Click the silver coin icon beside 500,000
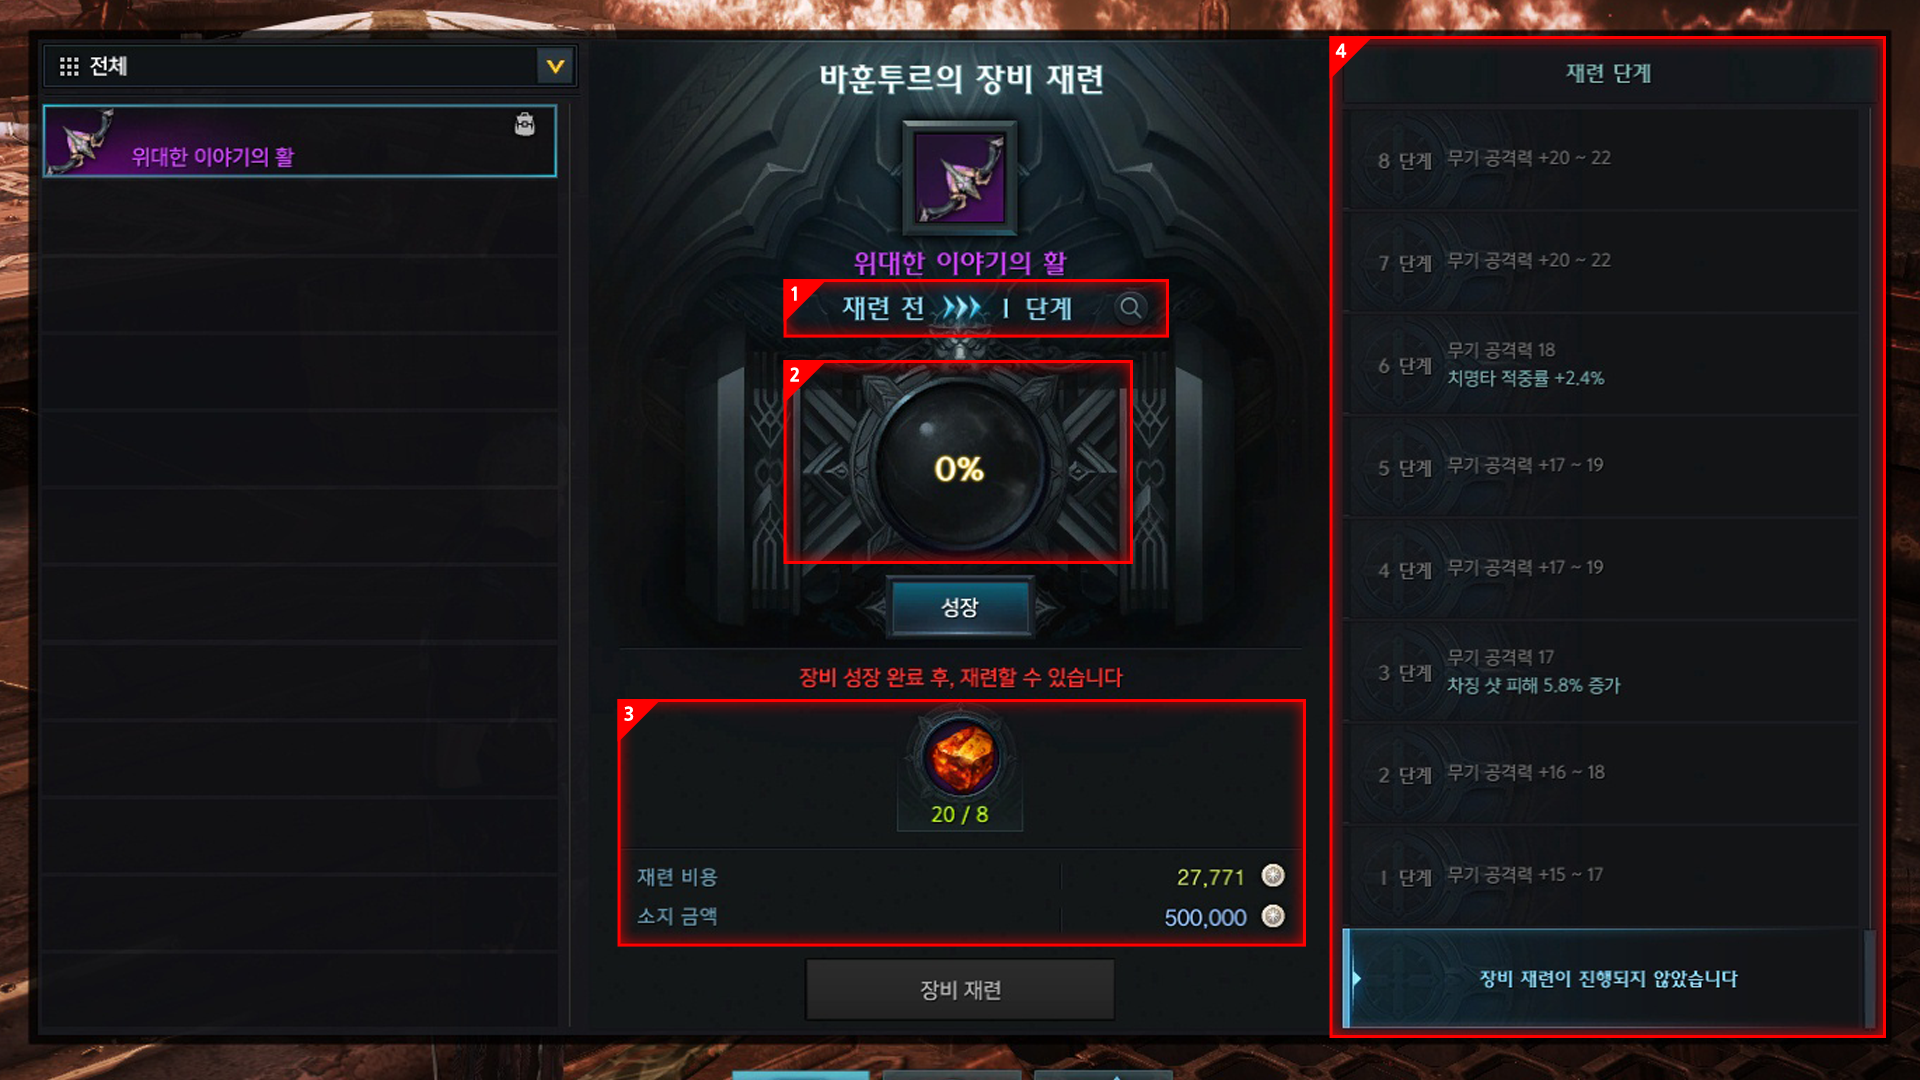The image size is (1920, 1080). (1273, 916)
